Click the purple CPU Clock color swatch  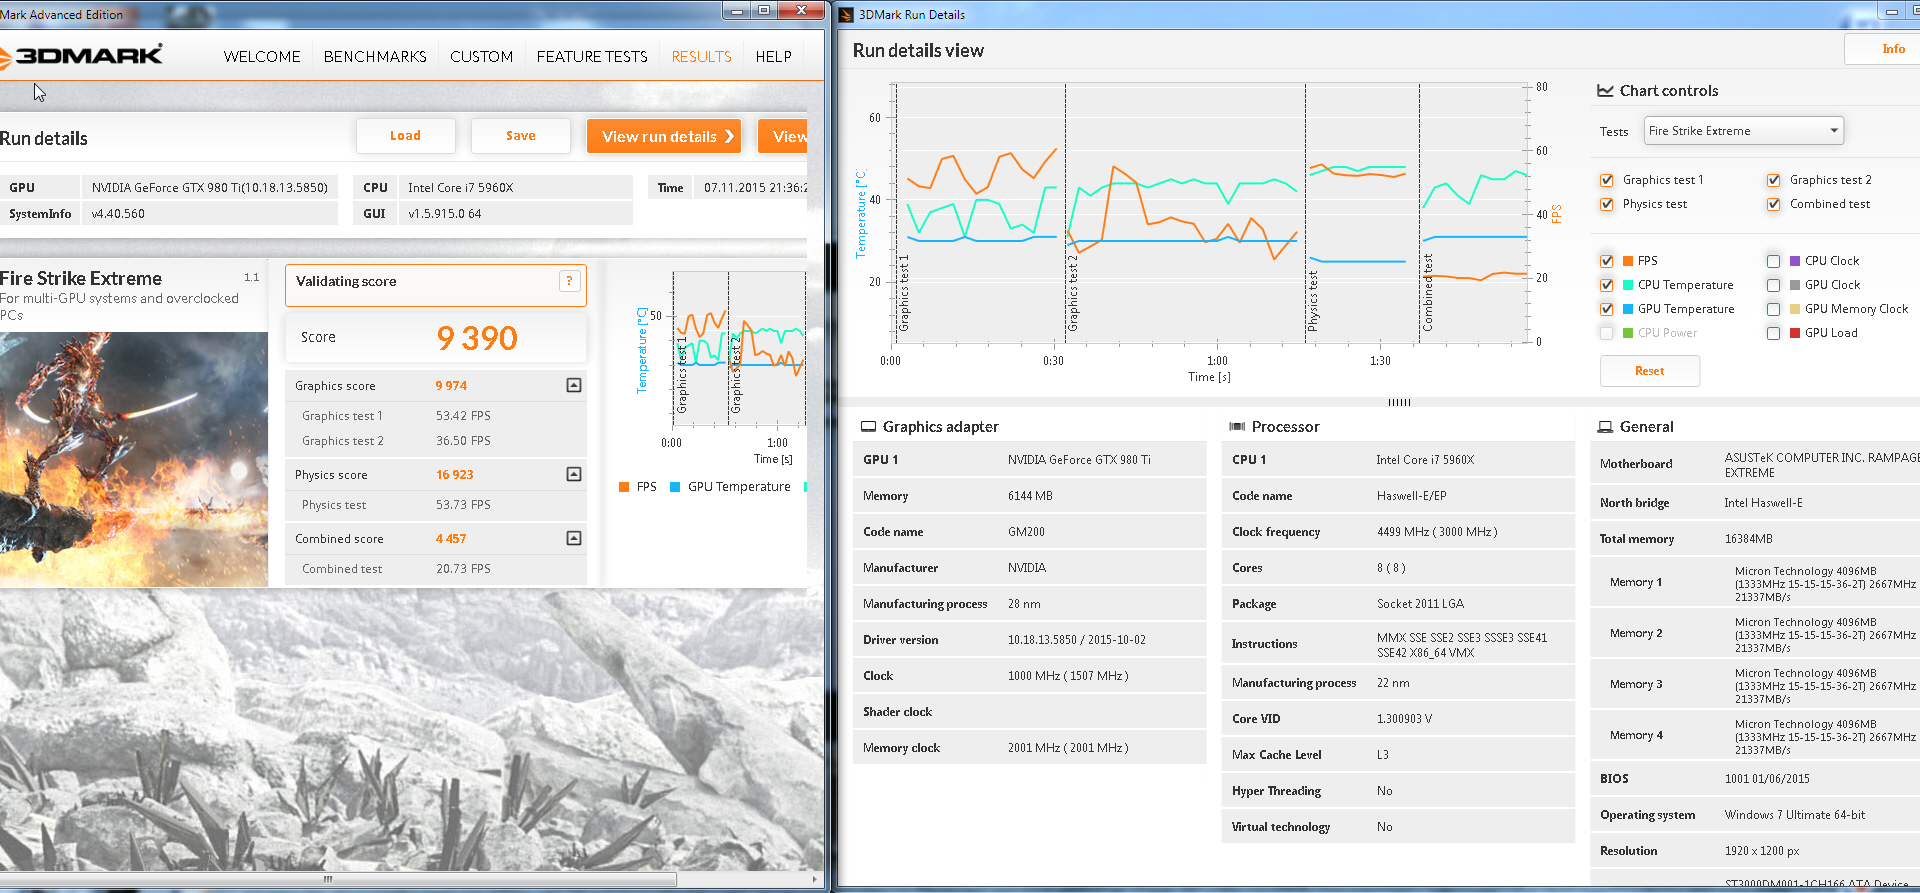click(1795, 261)
